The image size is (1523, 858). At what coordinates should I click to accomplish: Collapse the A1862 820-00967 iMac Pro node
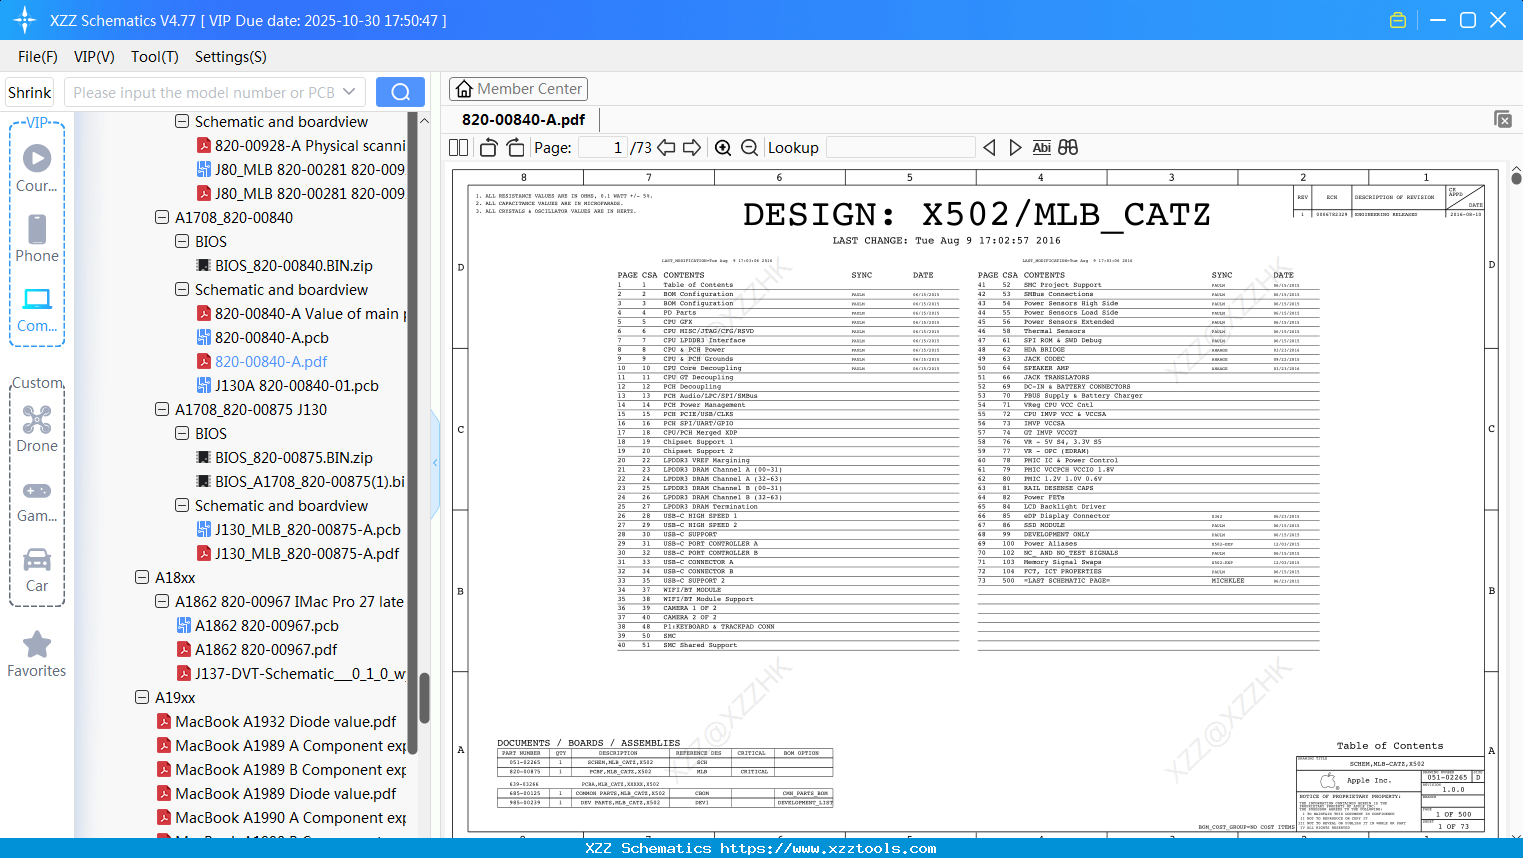162,602
